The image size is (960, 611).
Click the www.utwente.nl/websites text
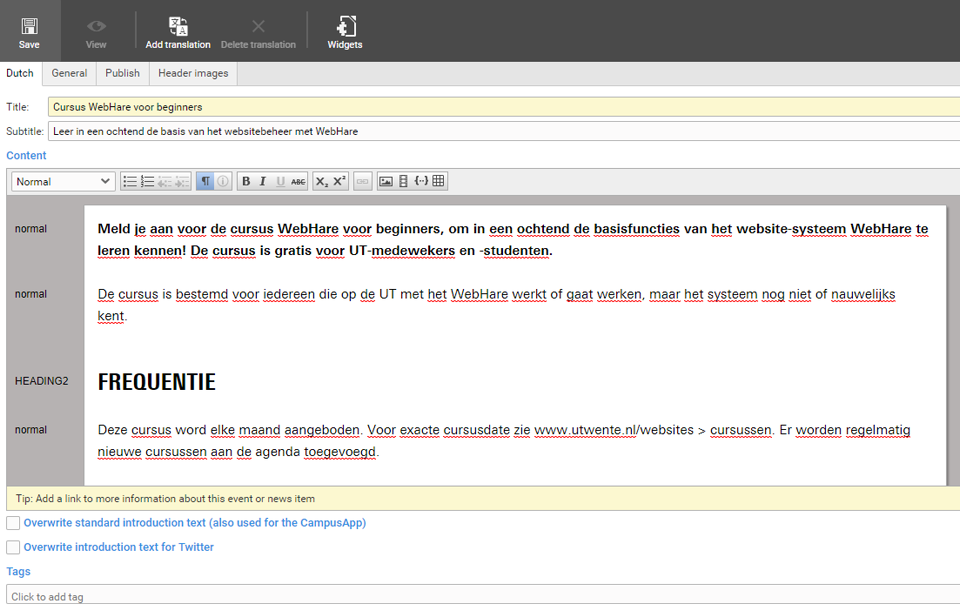[614, 430]
